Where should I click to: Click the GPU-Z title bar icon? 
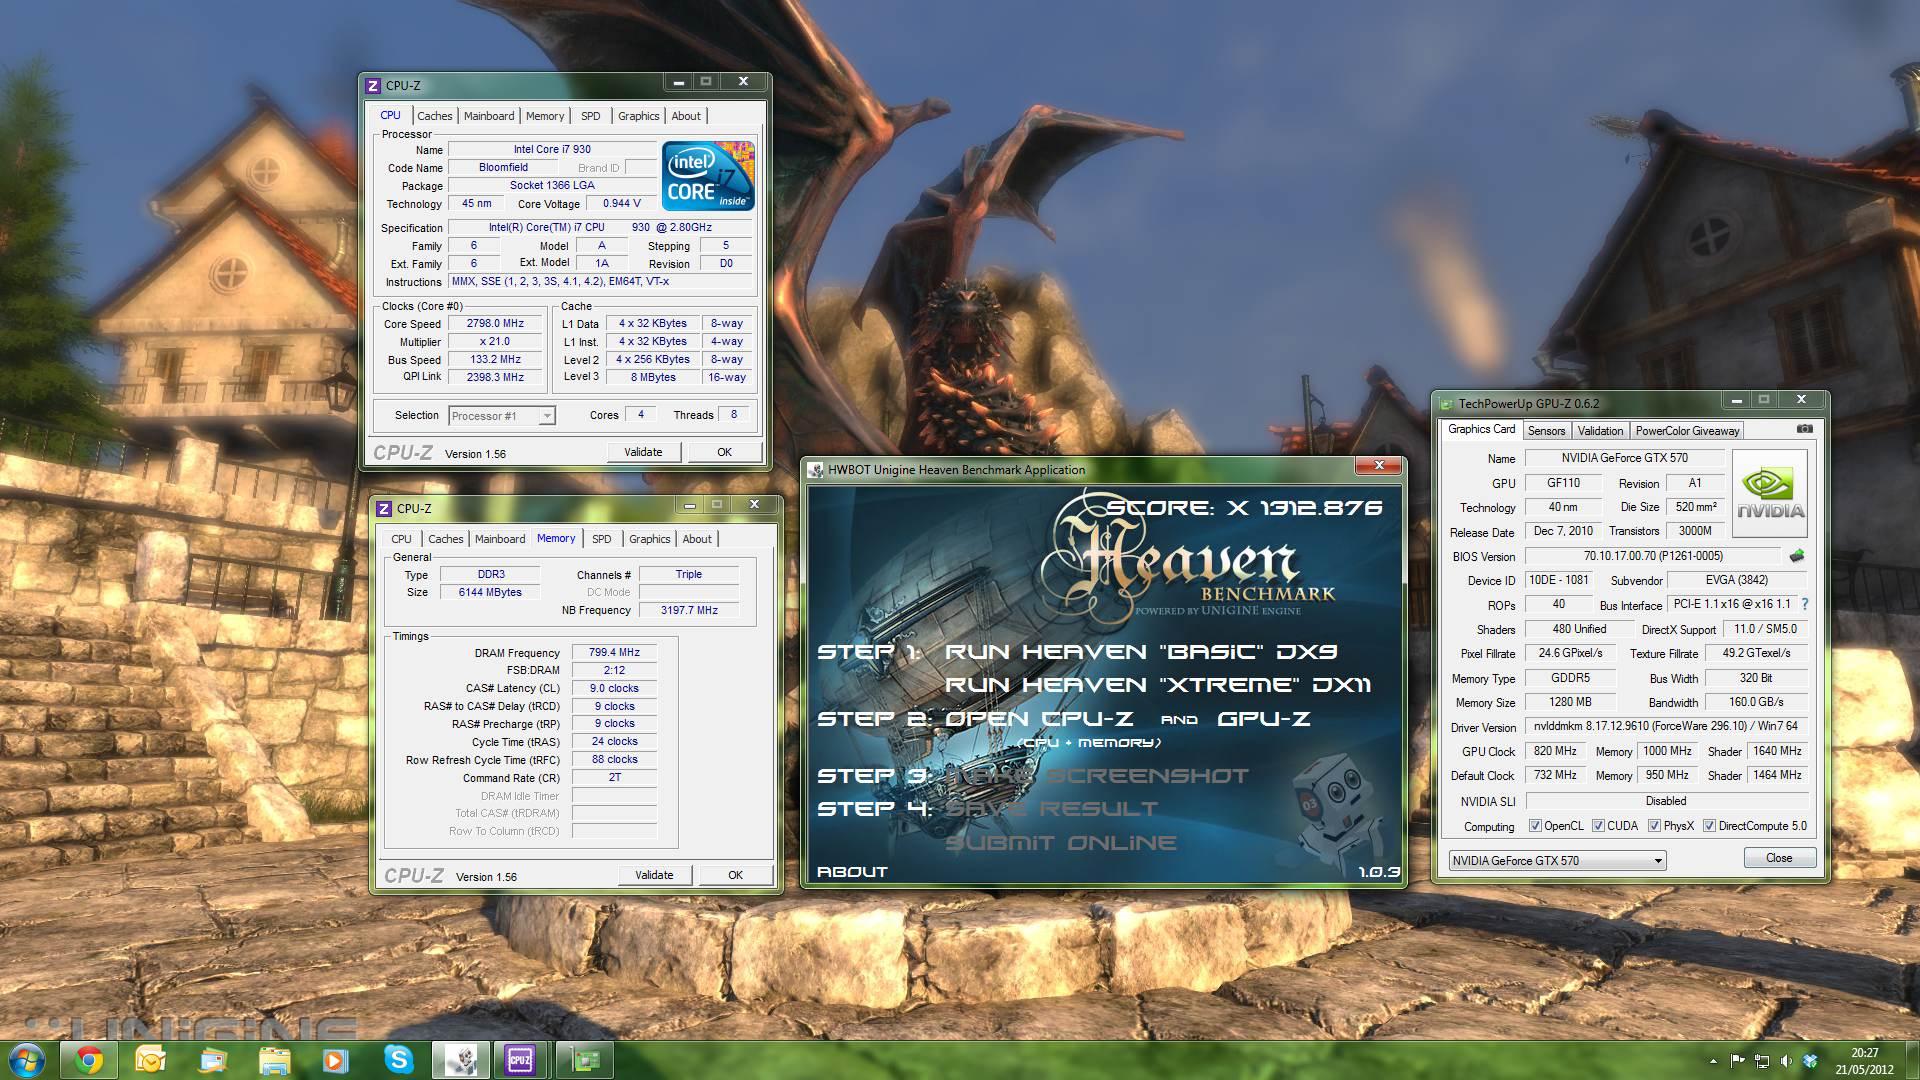(1446, 404)
